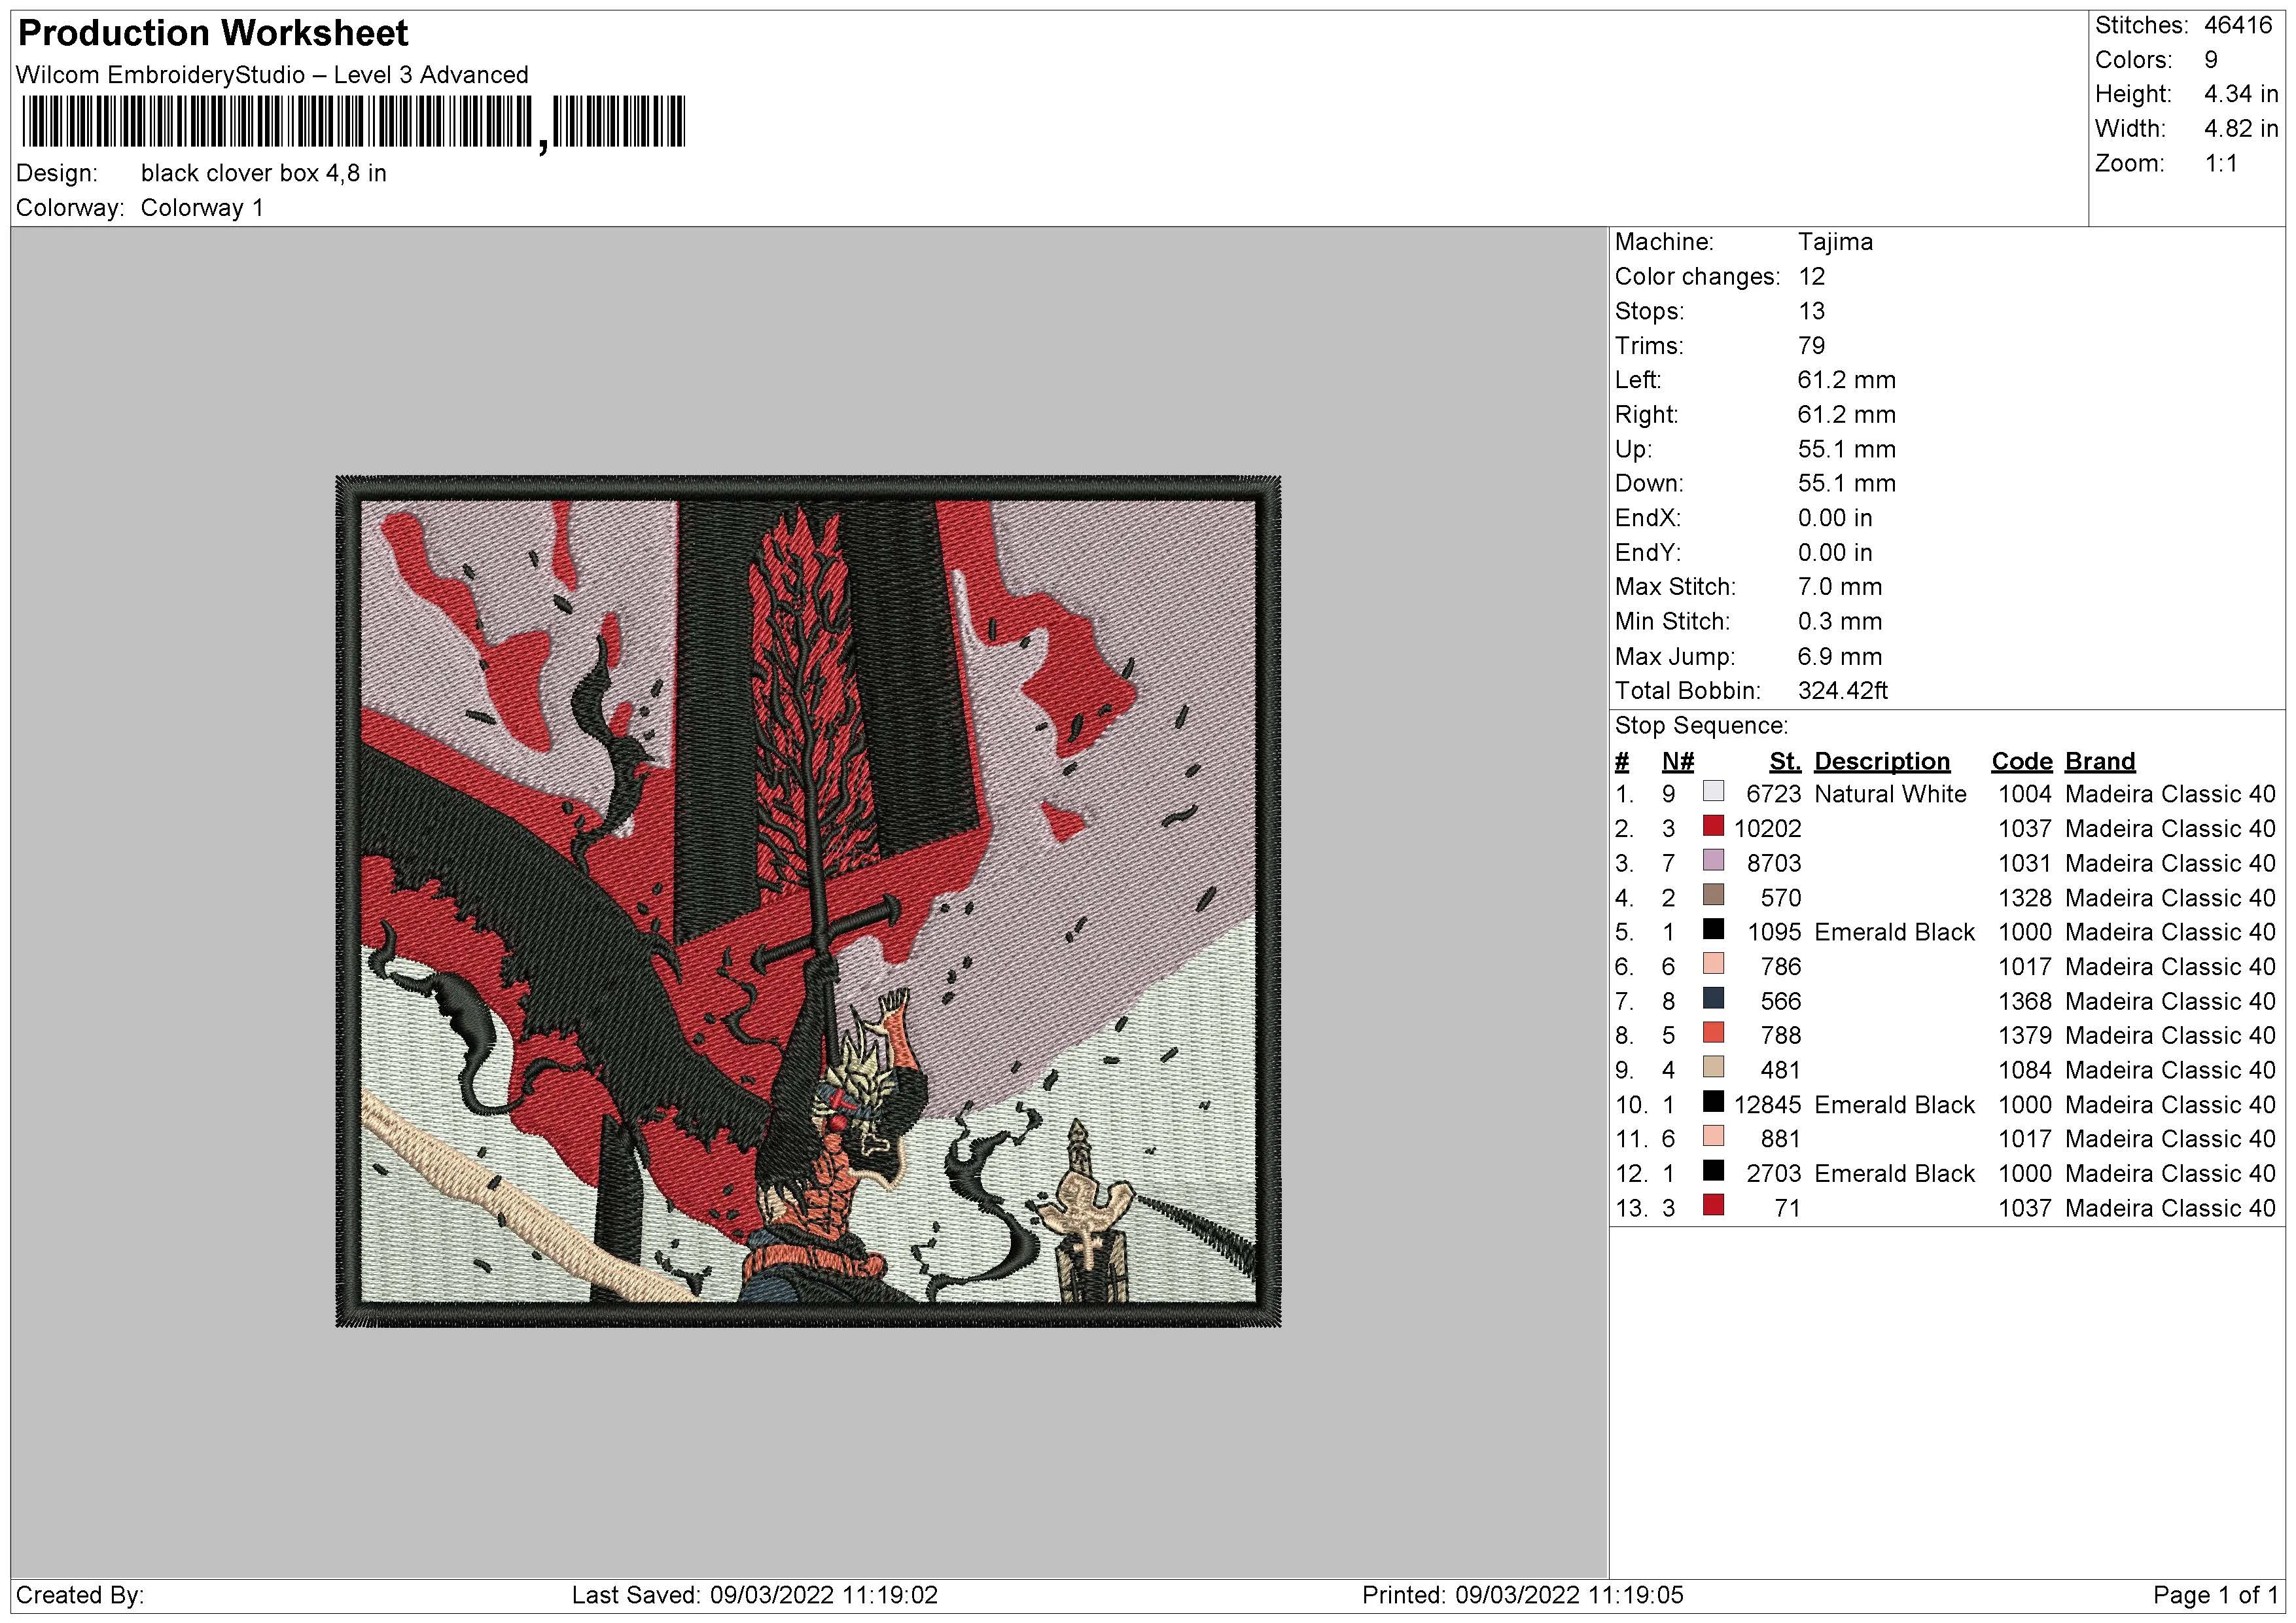Screen dimensions: 2296x1623
Task: Click the Height value 4.34 in
Action: [2241, 94]
